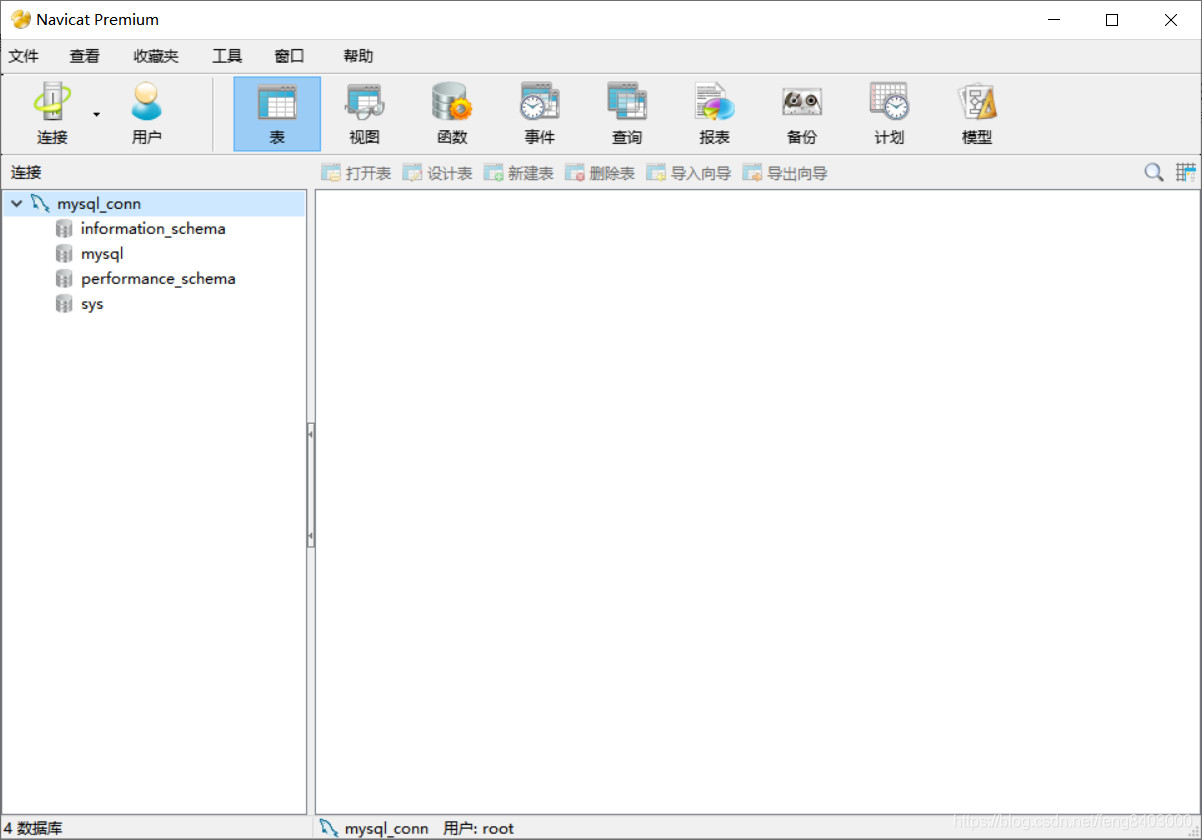Open the Backup (备份) section
Image resolution: width=1202 pixels, height=840 pixels.
coord(802,114)
